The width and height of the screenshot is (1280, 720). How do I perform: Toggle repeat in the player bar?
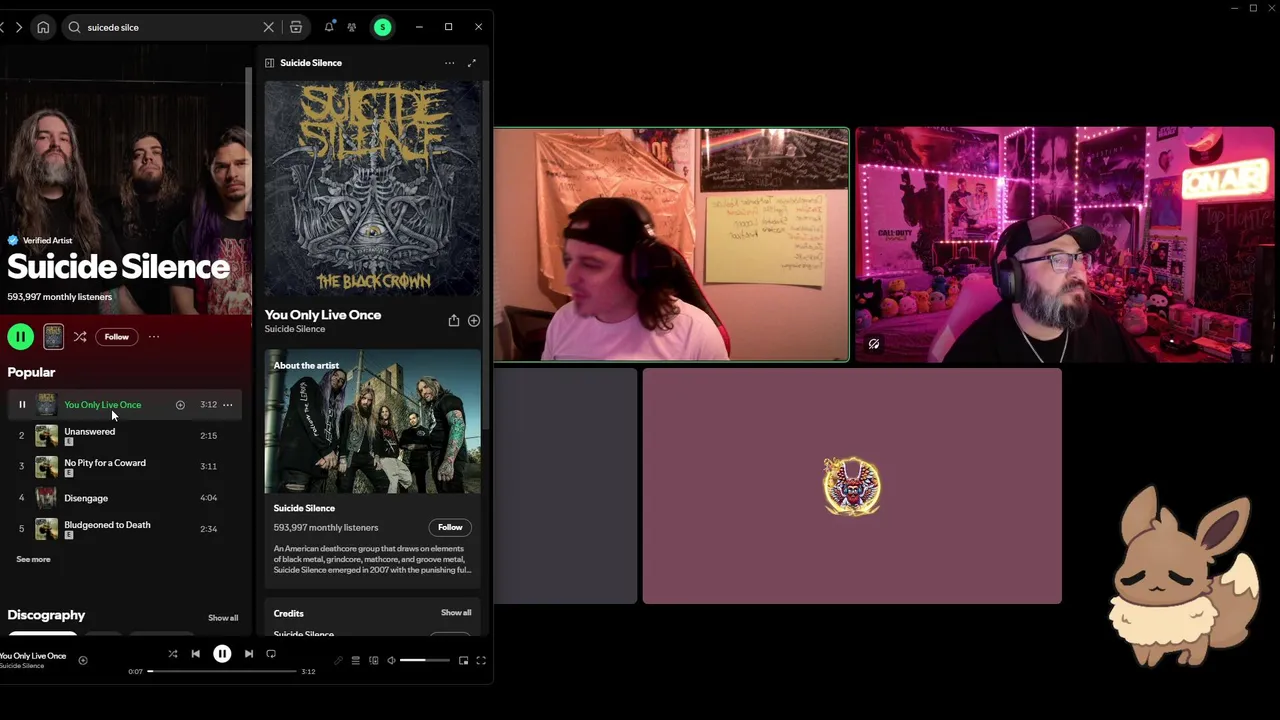271,654
